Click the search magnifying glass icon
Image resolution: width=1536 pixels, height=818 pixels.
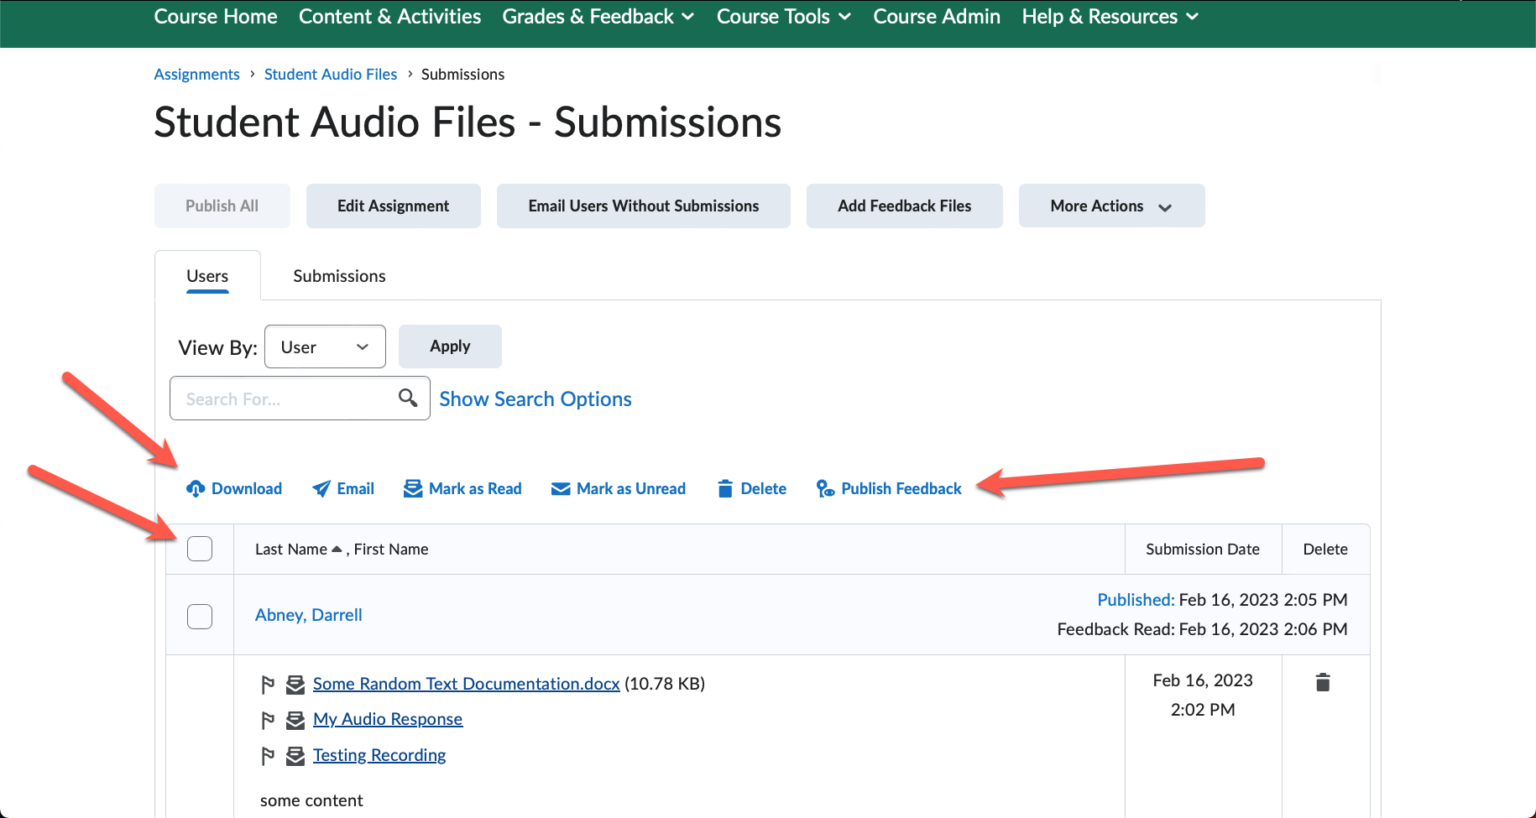tap(408, 398)
